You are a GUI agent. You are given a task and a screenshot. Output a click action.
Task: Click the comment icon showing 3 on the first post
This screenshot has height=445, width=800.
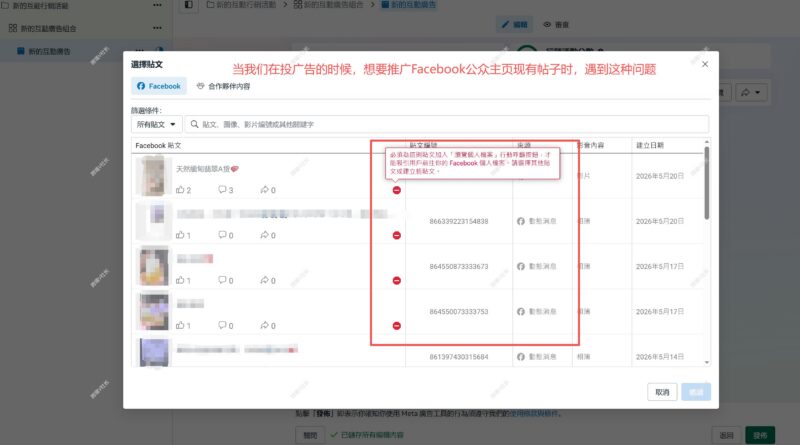point(222,190)
